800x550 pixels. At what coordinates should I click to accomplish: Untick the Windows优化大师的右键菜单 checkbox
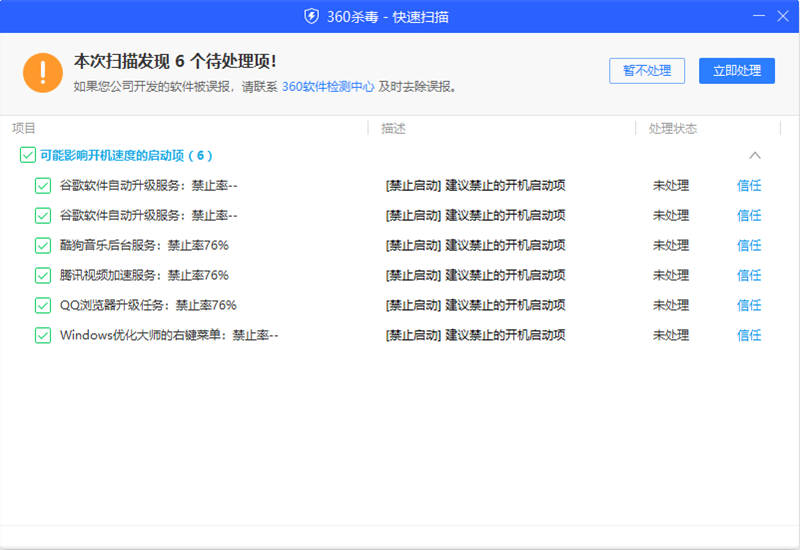pos(43,335)
